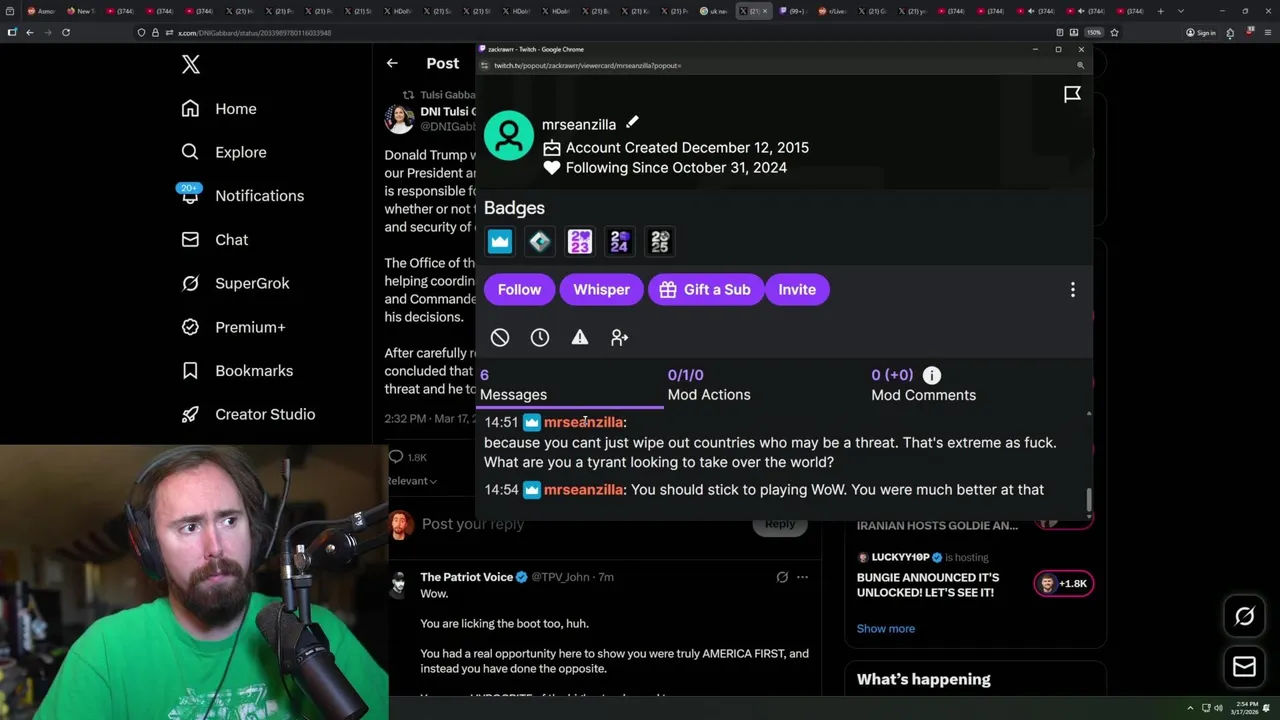
Task: Click the Chat envelope icon in sidebar
Action: 190,240
